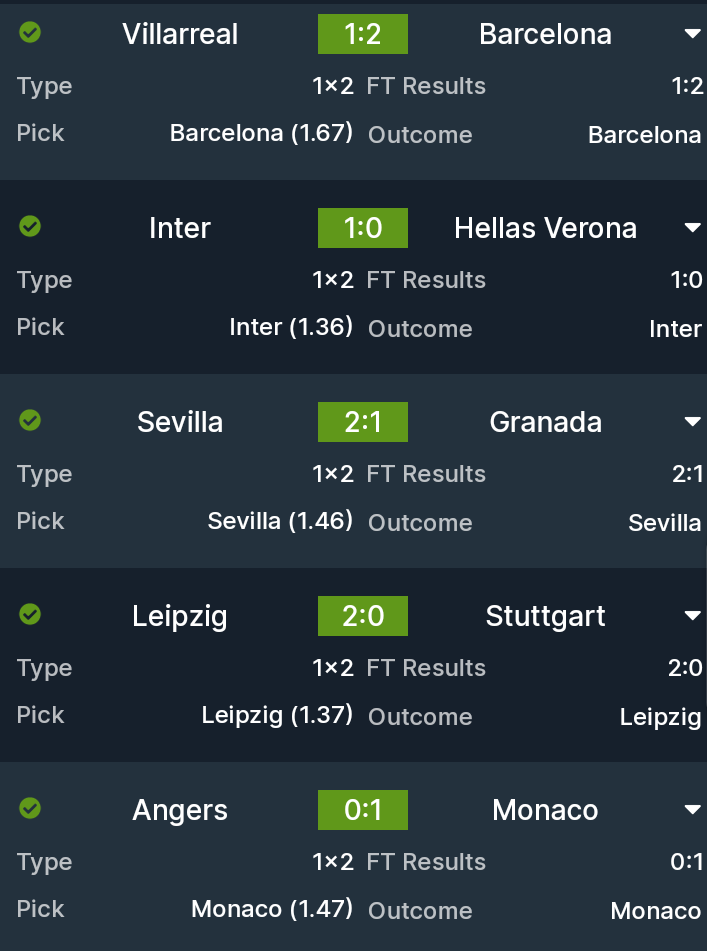Viewport: 707px width, 951px height.
Task: Click the green 1:2 score badge
Action: (x=363, y=34)
